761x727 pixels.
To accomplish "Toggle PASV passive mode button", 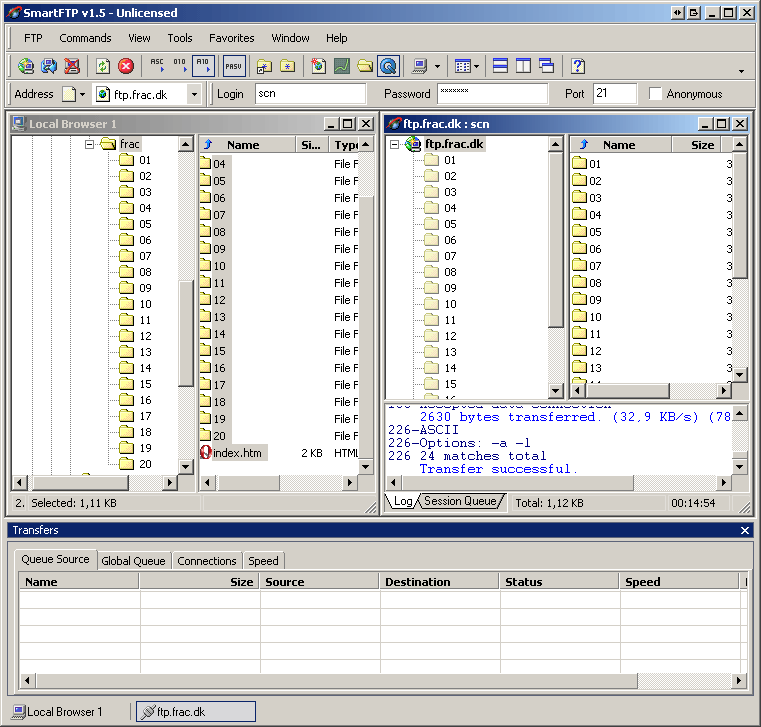I will (233, 66).
